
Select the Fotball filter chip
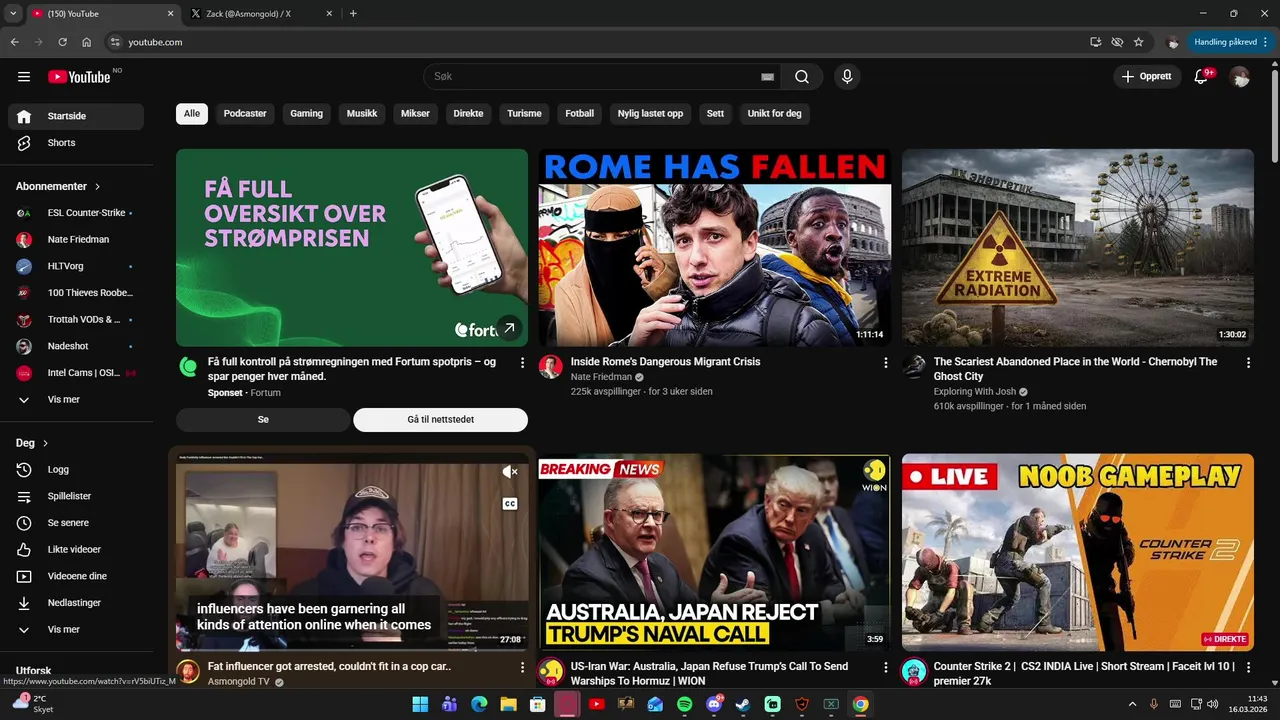pyautogui.click(x=580, y=114)
